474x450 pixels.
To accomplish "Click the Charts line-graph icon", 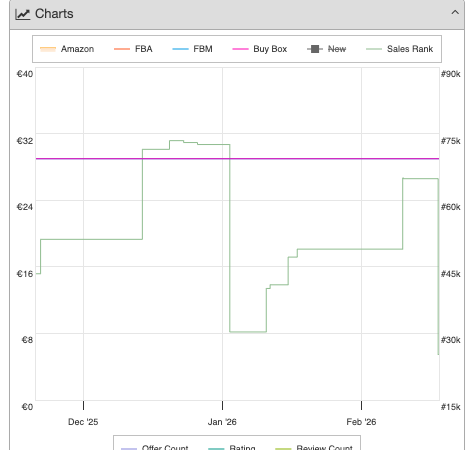I will point(23,14).
